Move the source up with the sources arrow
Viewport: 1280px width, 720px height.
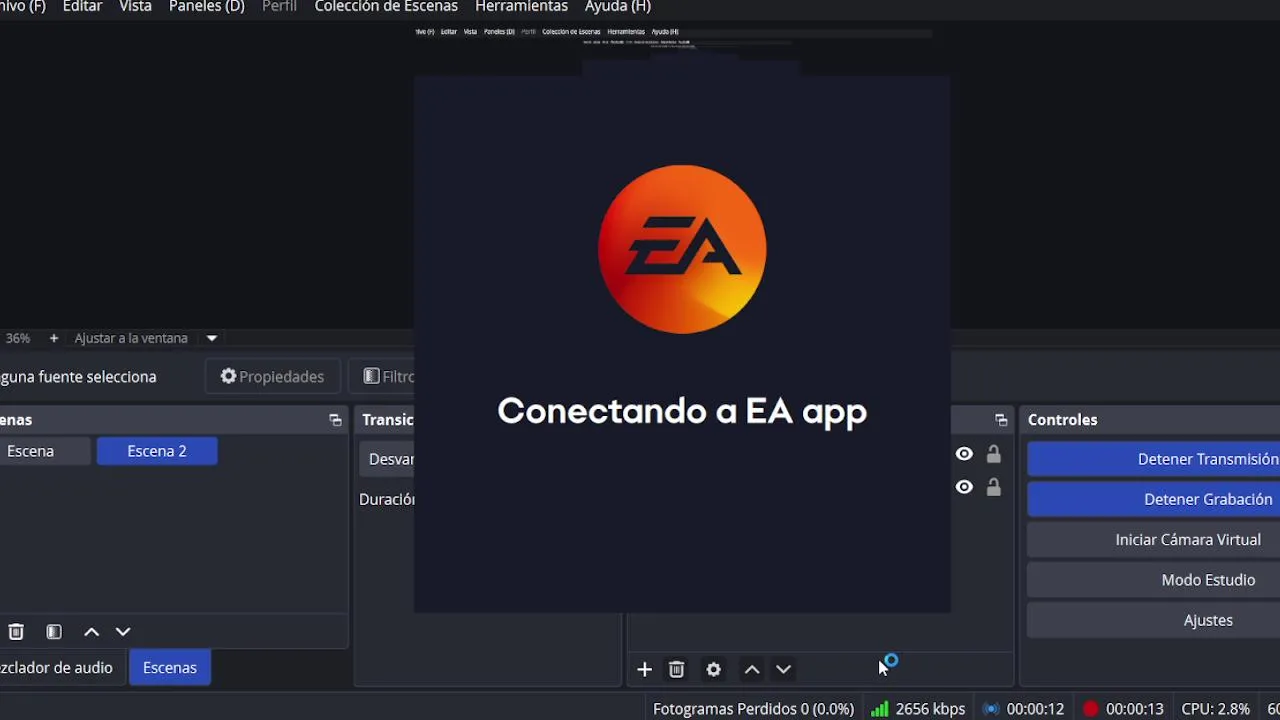752,669
